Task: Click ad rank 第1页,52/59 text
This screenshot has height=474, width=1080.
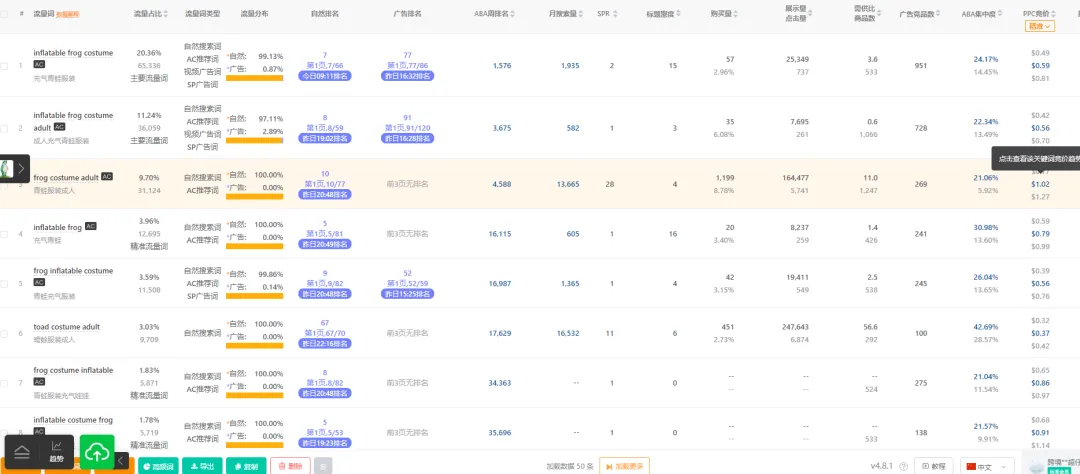Action: (407, 283)
